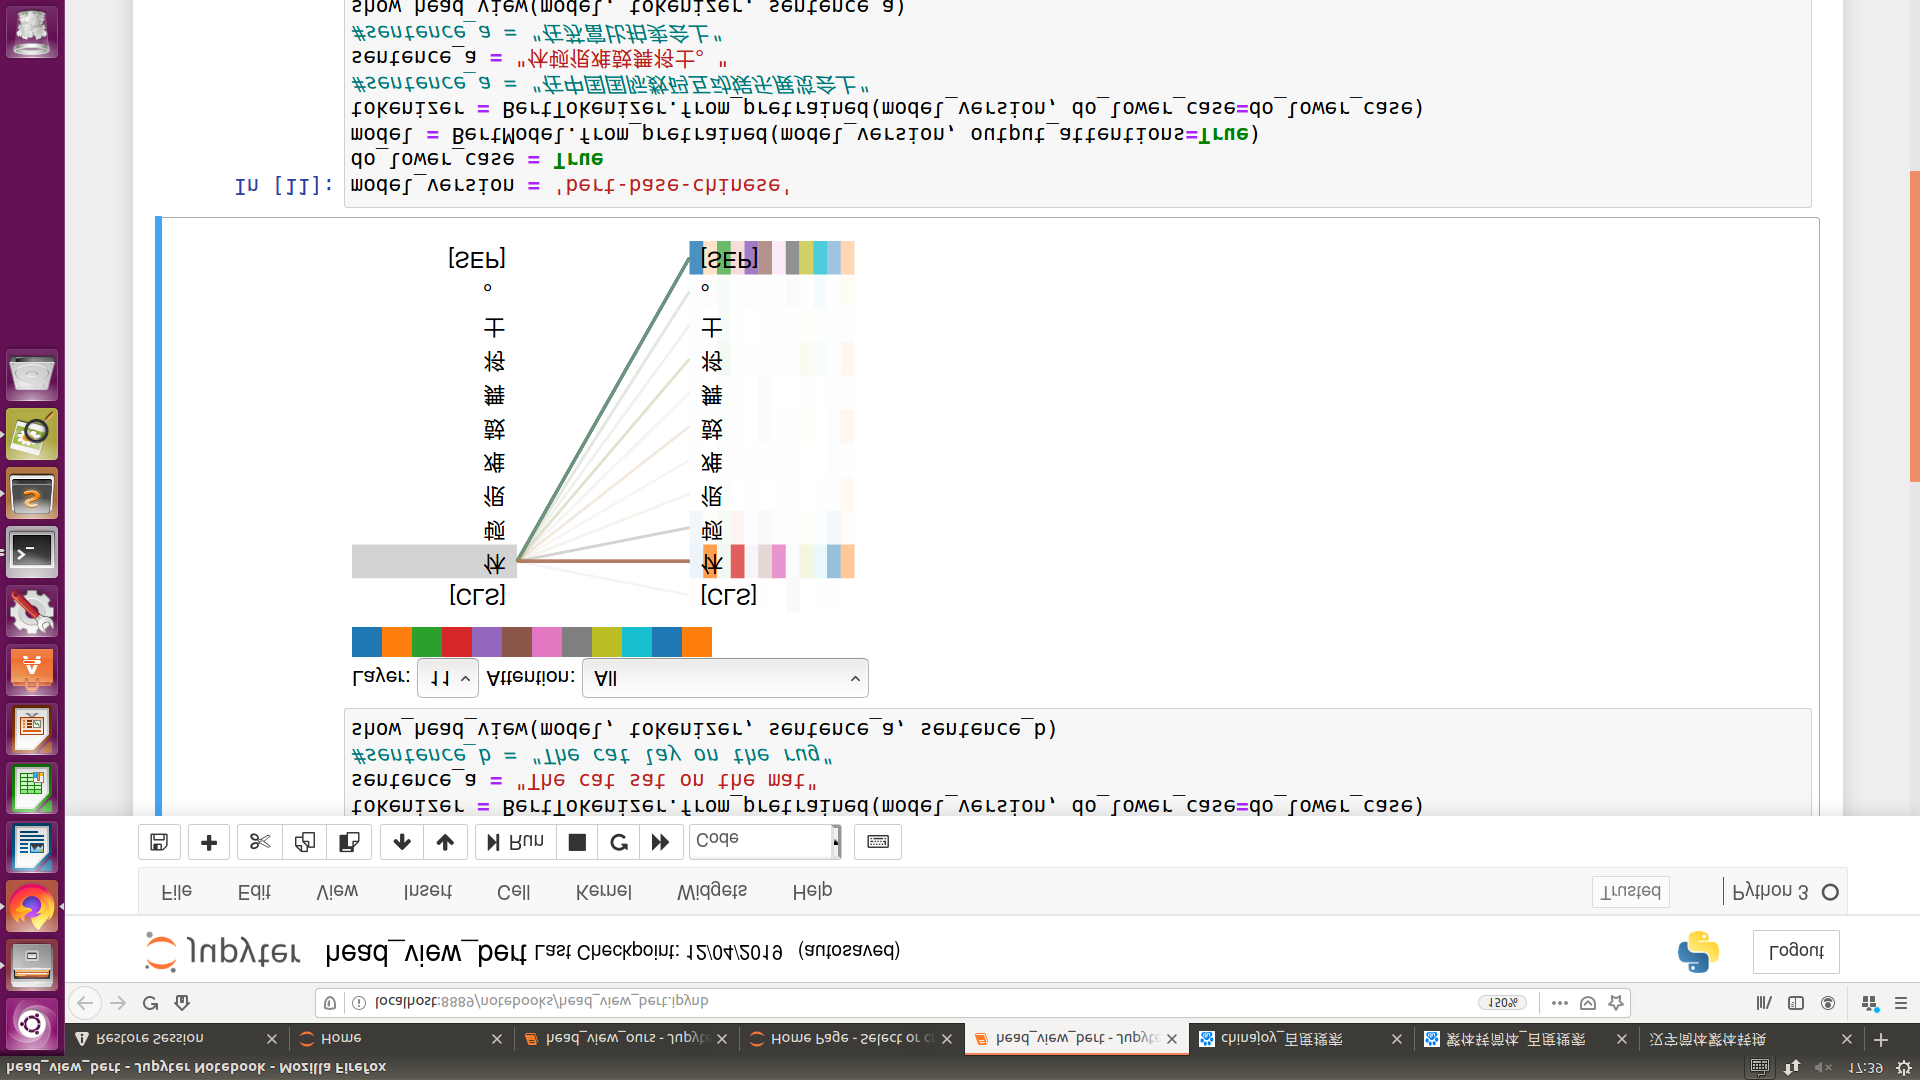Click the cut cells scissors icon

click(260, 842)
